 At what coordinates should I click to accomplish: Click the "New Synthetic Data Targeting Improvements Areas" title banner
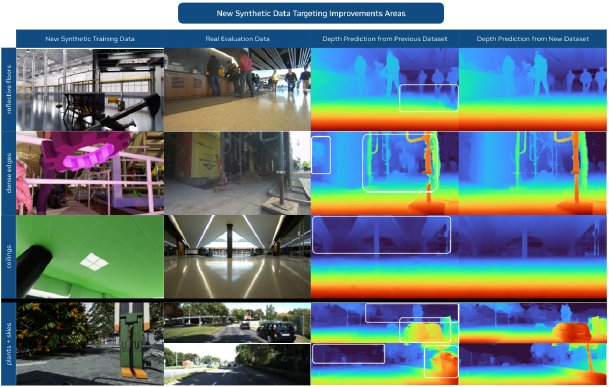pos(311,13)
